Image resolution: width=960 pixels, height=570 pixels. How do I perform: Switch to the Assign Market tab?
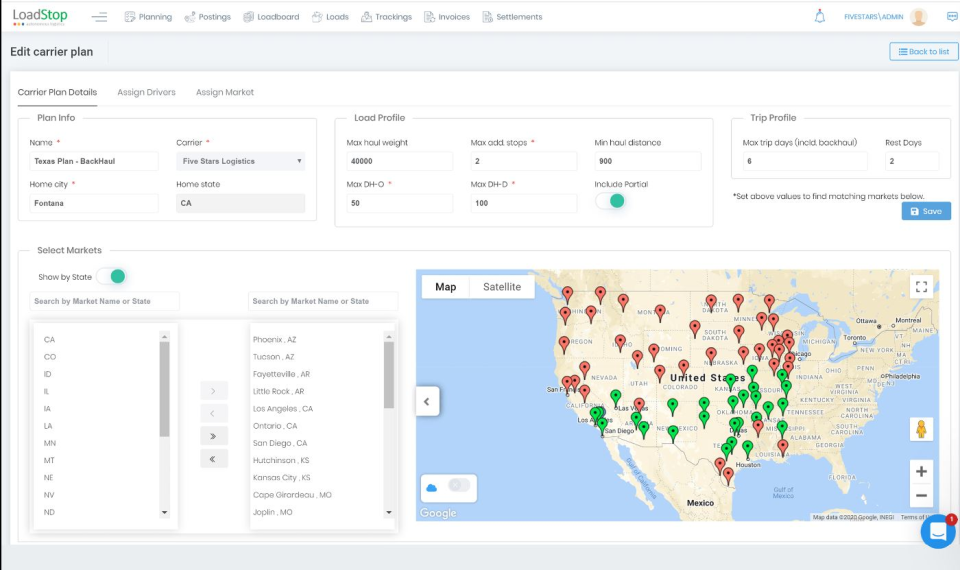[225, 92]
